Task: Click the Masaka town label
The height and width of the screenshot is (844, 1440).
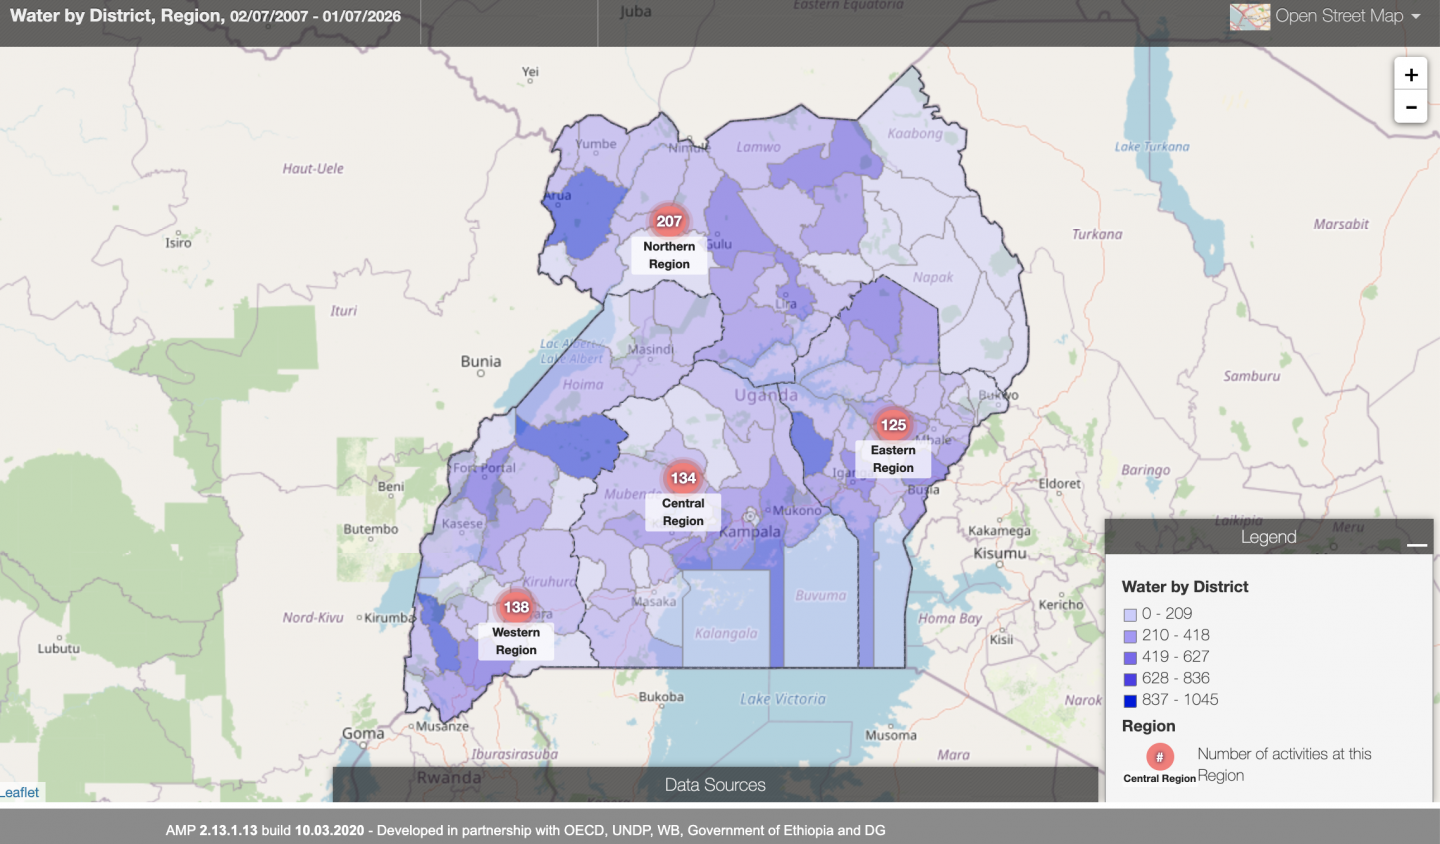Action: click(654, 602)
